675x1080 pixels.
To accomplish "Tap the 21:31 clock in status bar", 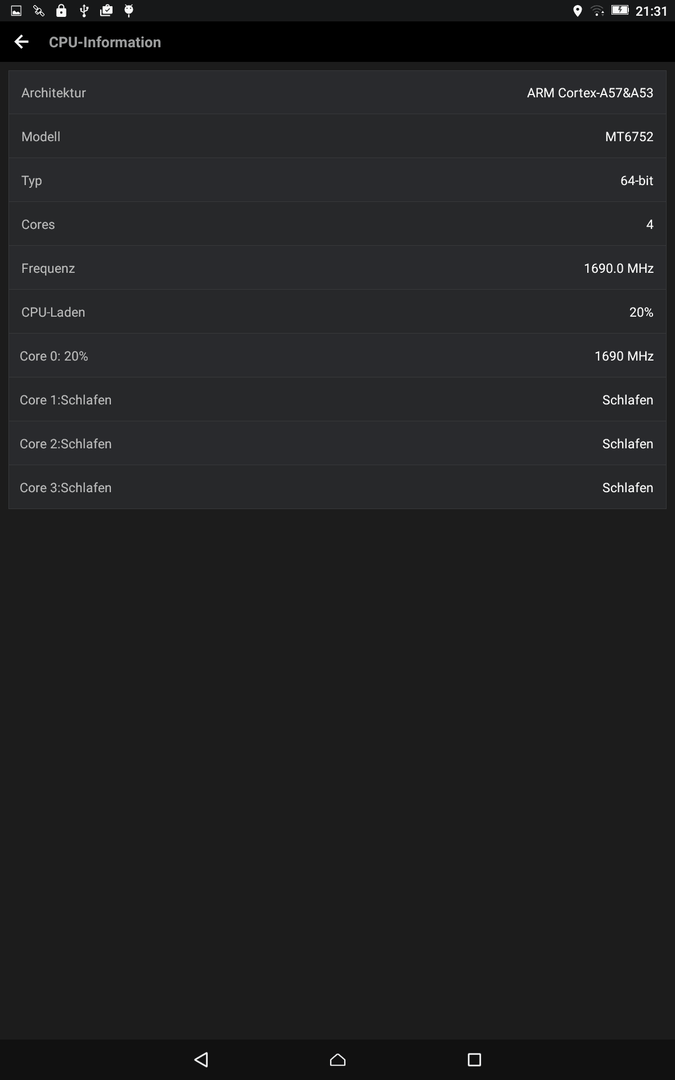I will tap(651, 11).
